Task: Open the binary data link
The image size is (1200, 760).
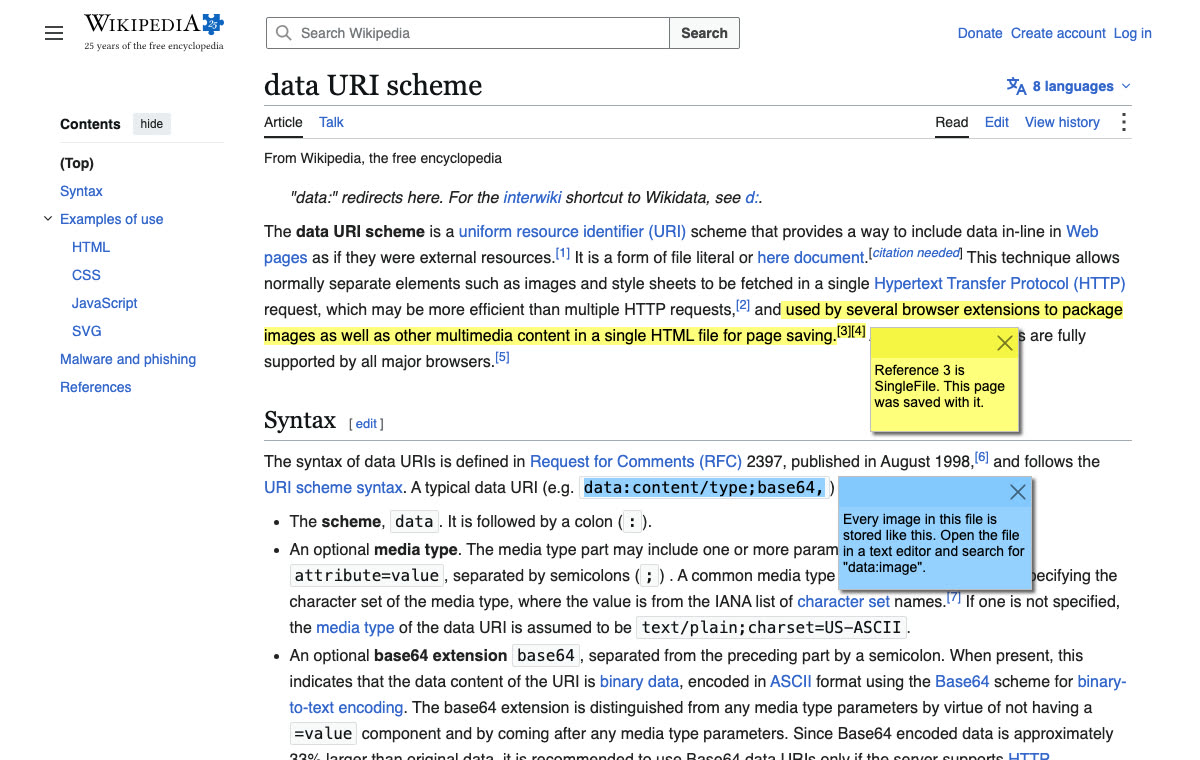Action: pos(639,681)
